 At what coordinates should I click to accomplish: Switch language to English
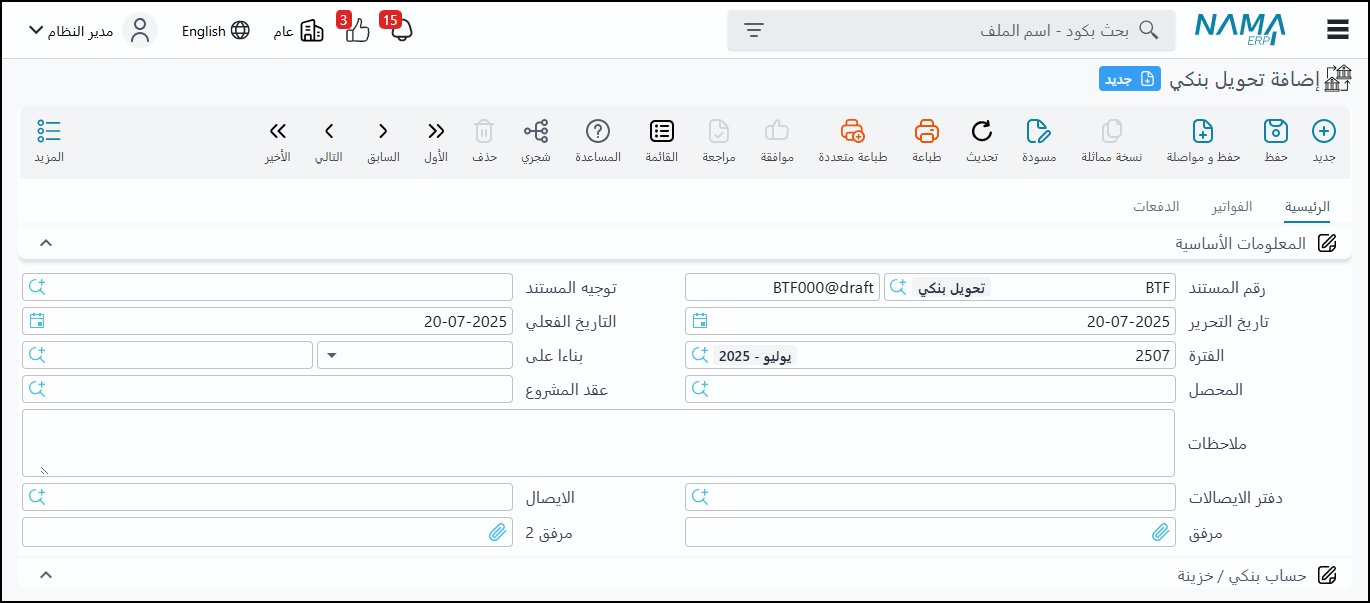[x=215, y=31]
